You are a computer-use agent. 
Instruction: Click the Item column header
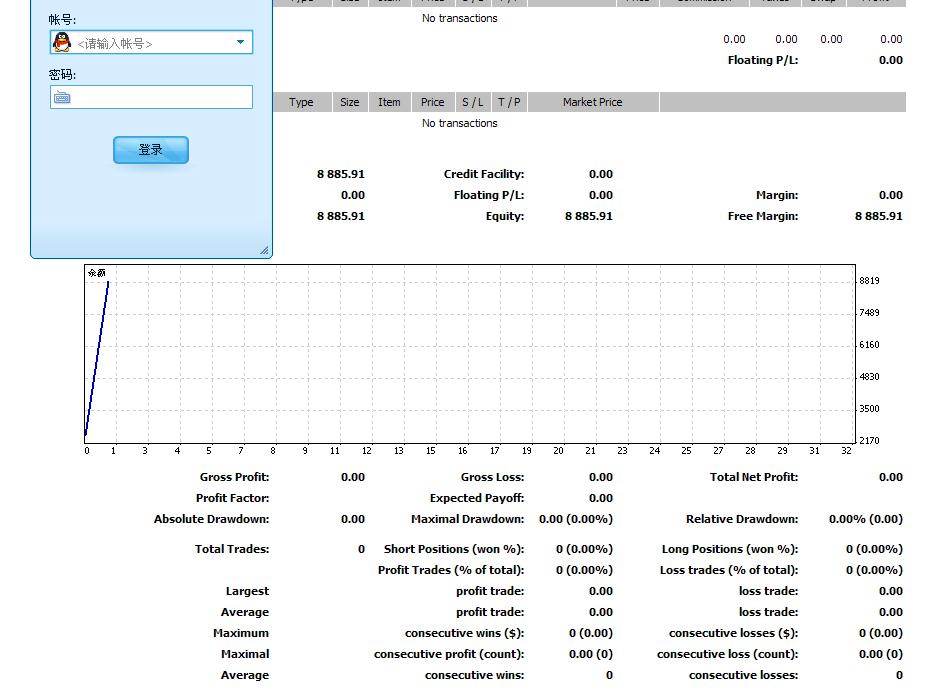(x=389, y=102)
